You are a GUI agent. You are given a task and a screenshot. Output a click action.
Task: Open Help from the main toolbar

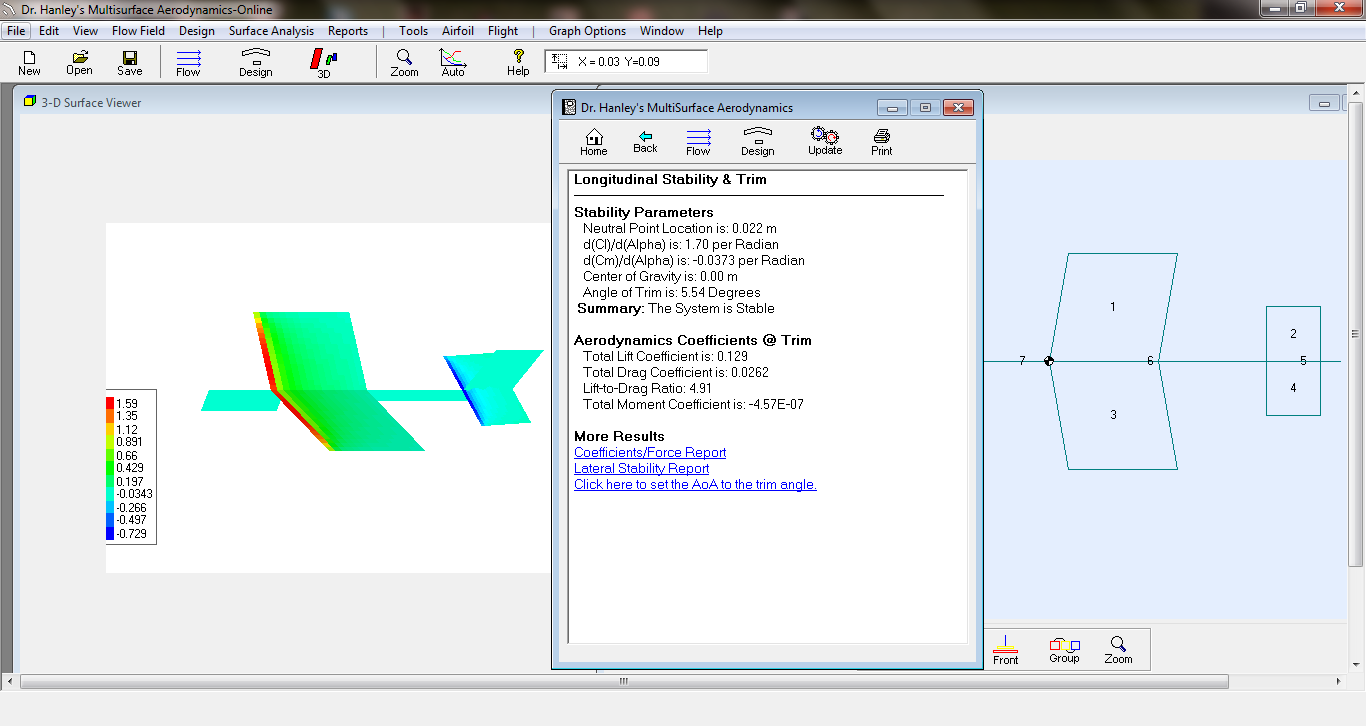pos(518,63)
